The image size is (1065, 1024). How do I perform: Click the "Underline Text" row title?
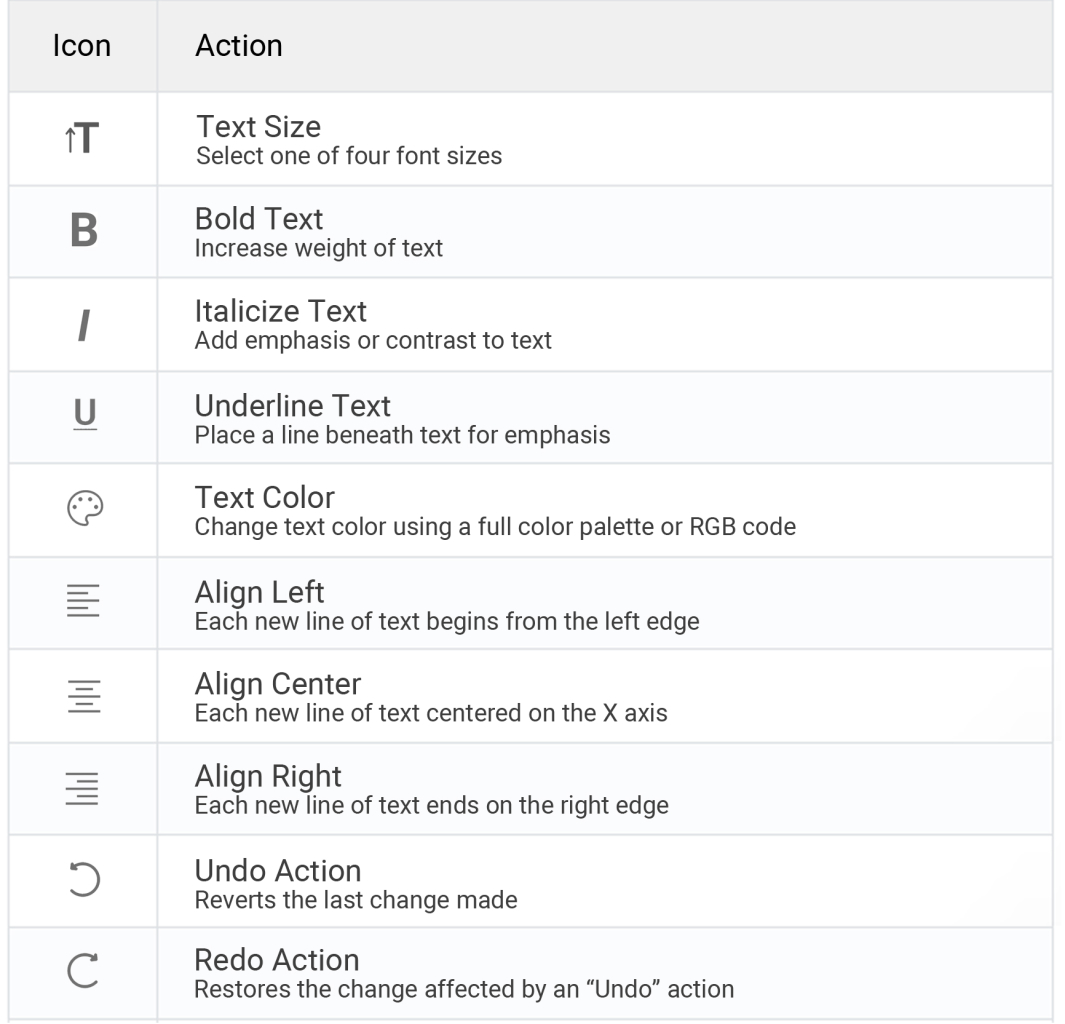click(293, 405)
